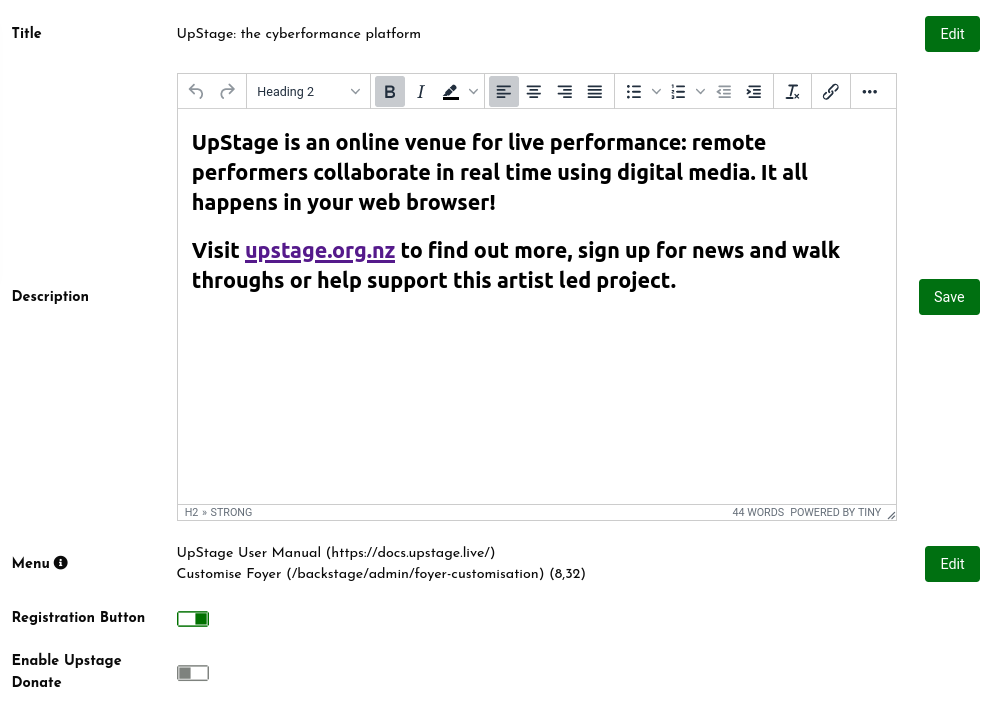Center align the description text

pyautogui.click(x=534, y=92)
